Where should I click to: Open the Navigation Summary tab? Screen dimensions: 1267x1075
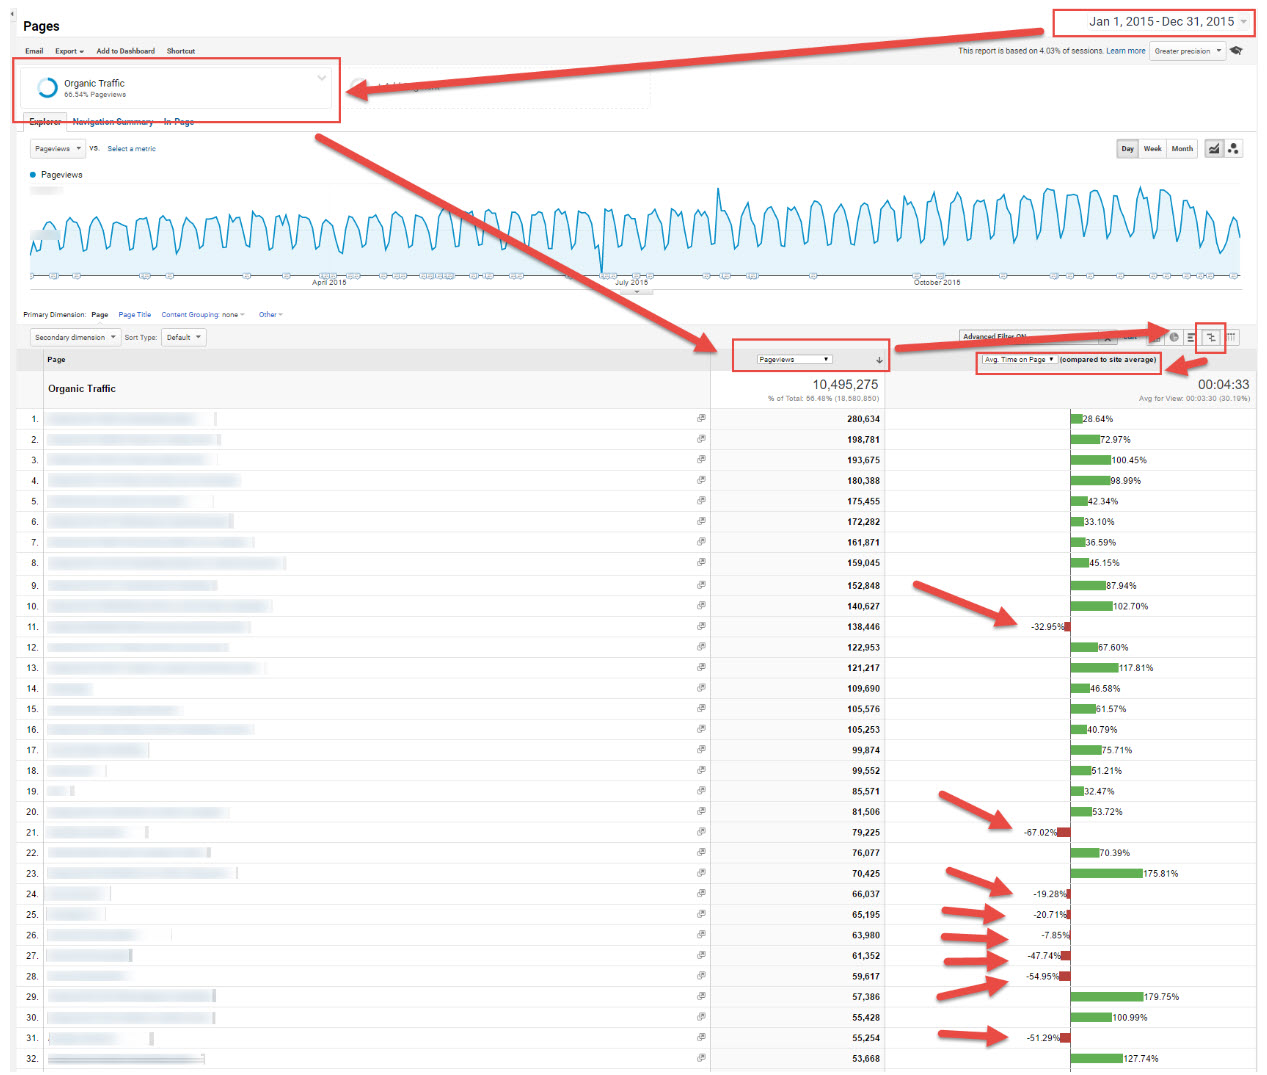pos(113,122)
